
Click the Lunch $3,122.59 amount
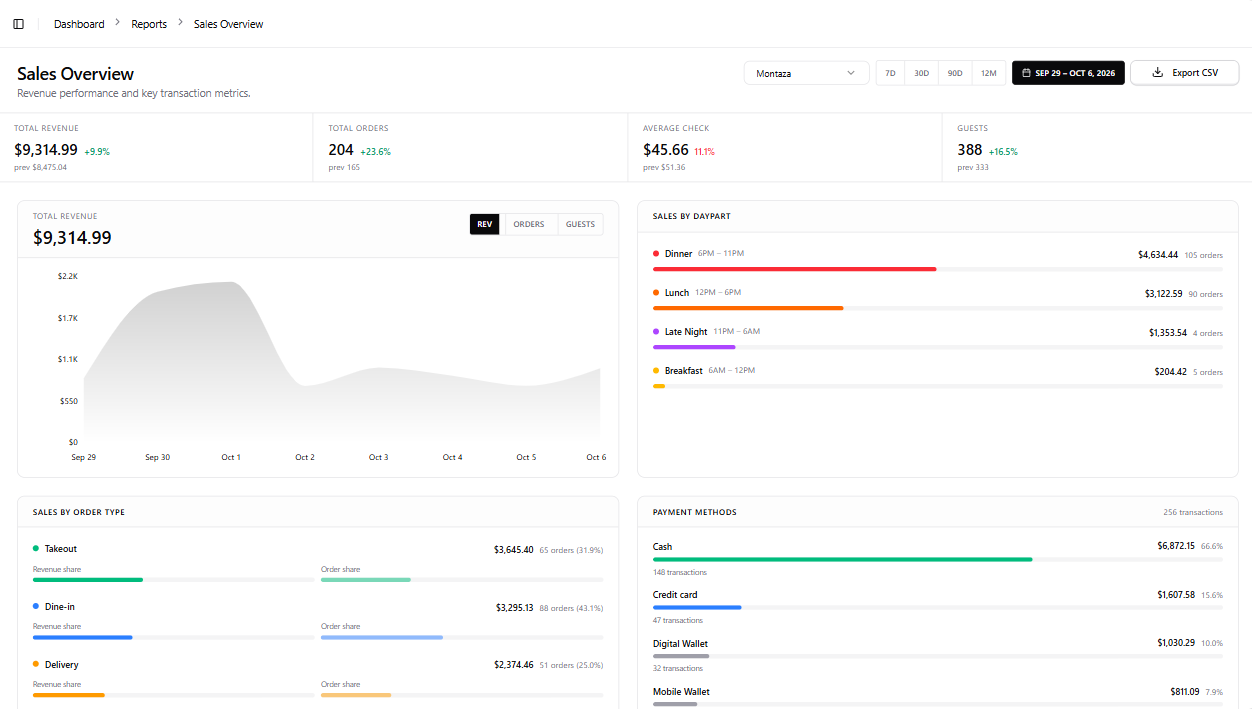point(1164,294)
